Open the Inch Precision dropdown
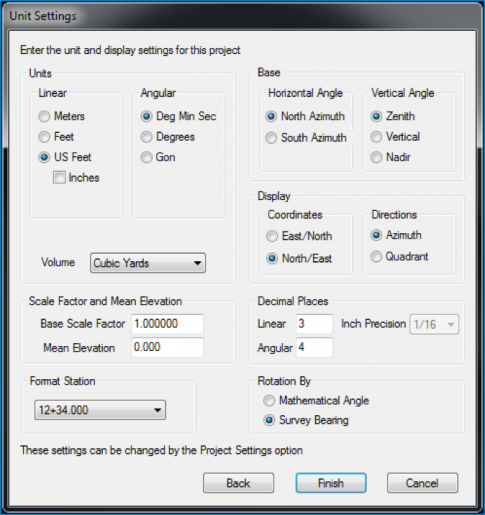 pyautogui.click(x=434, y=324)
